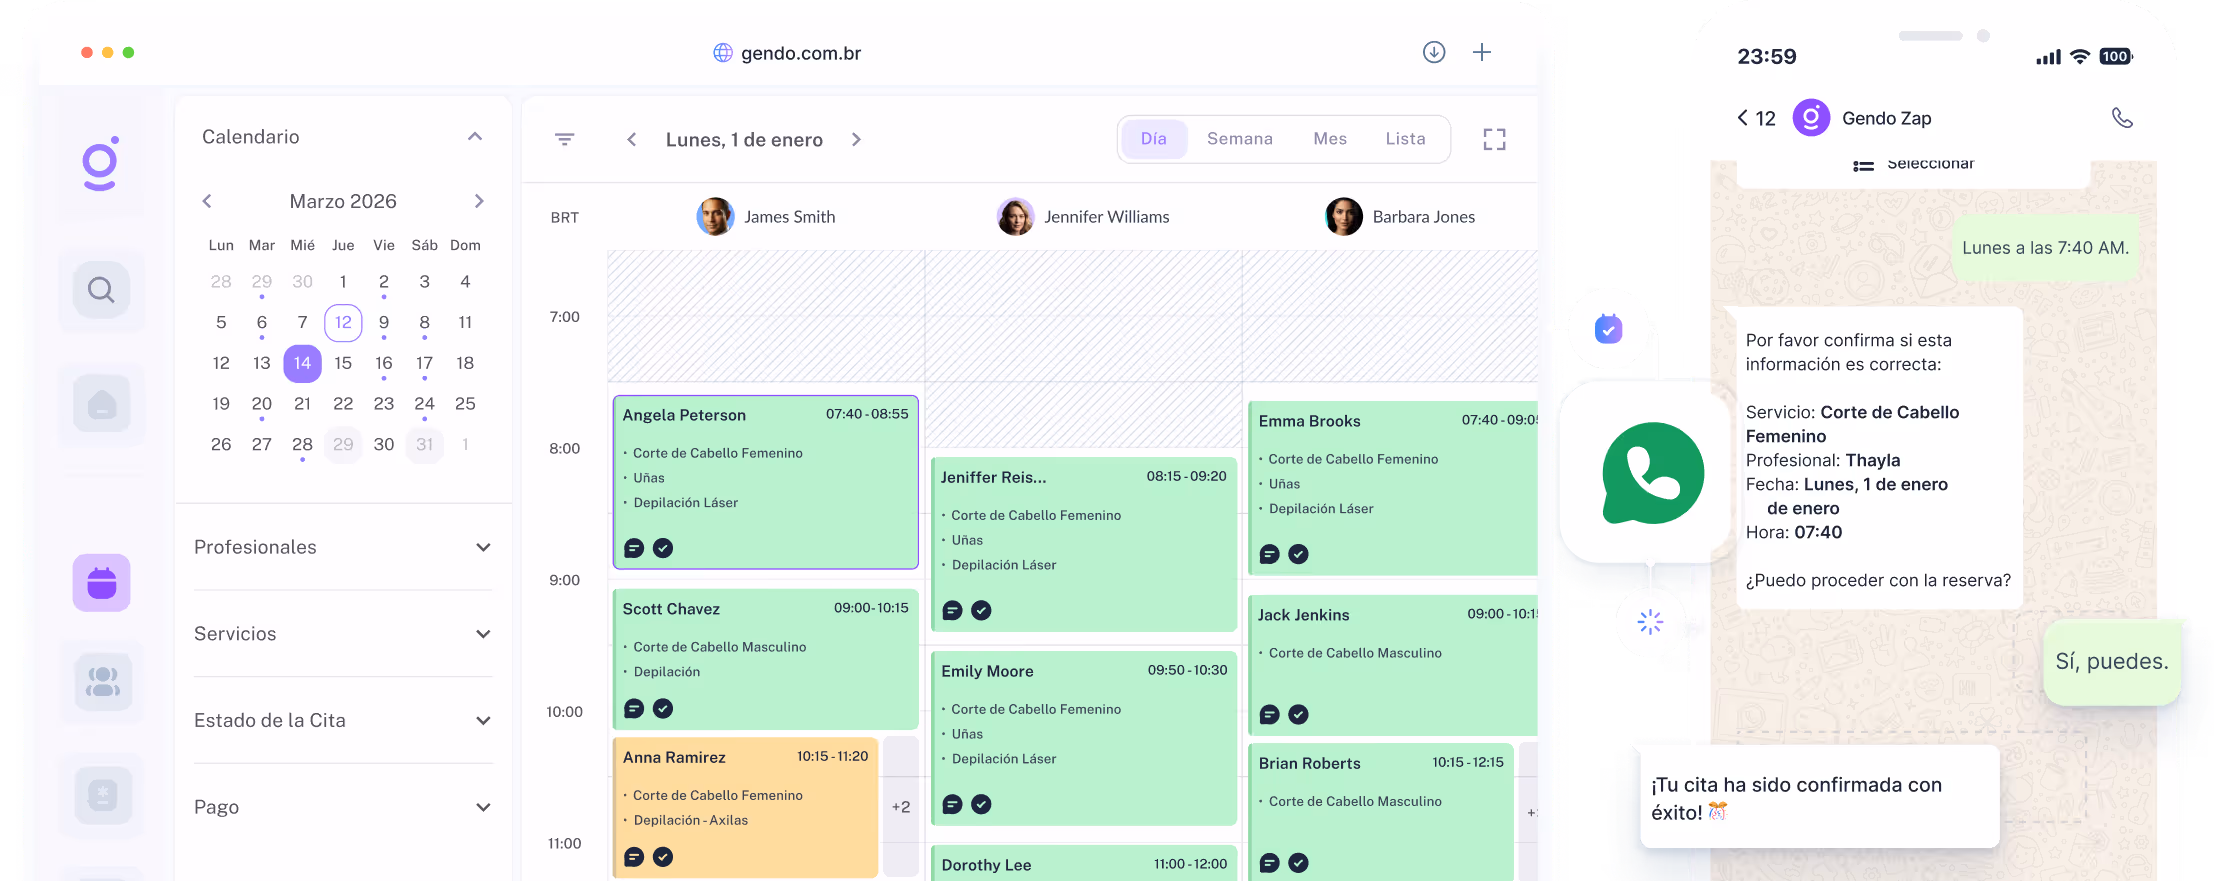This screenshot has height=881, width=2214.
Task: Click the 'Lunes a las 7:40 AM.' message
Action: point(2045,248)
